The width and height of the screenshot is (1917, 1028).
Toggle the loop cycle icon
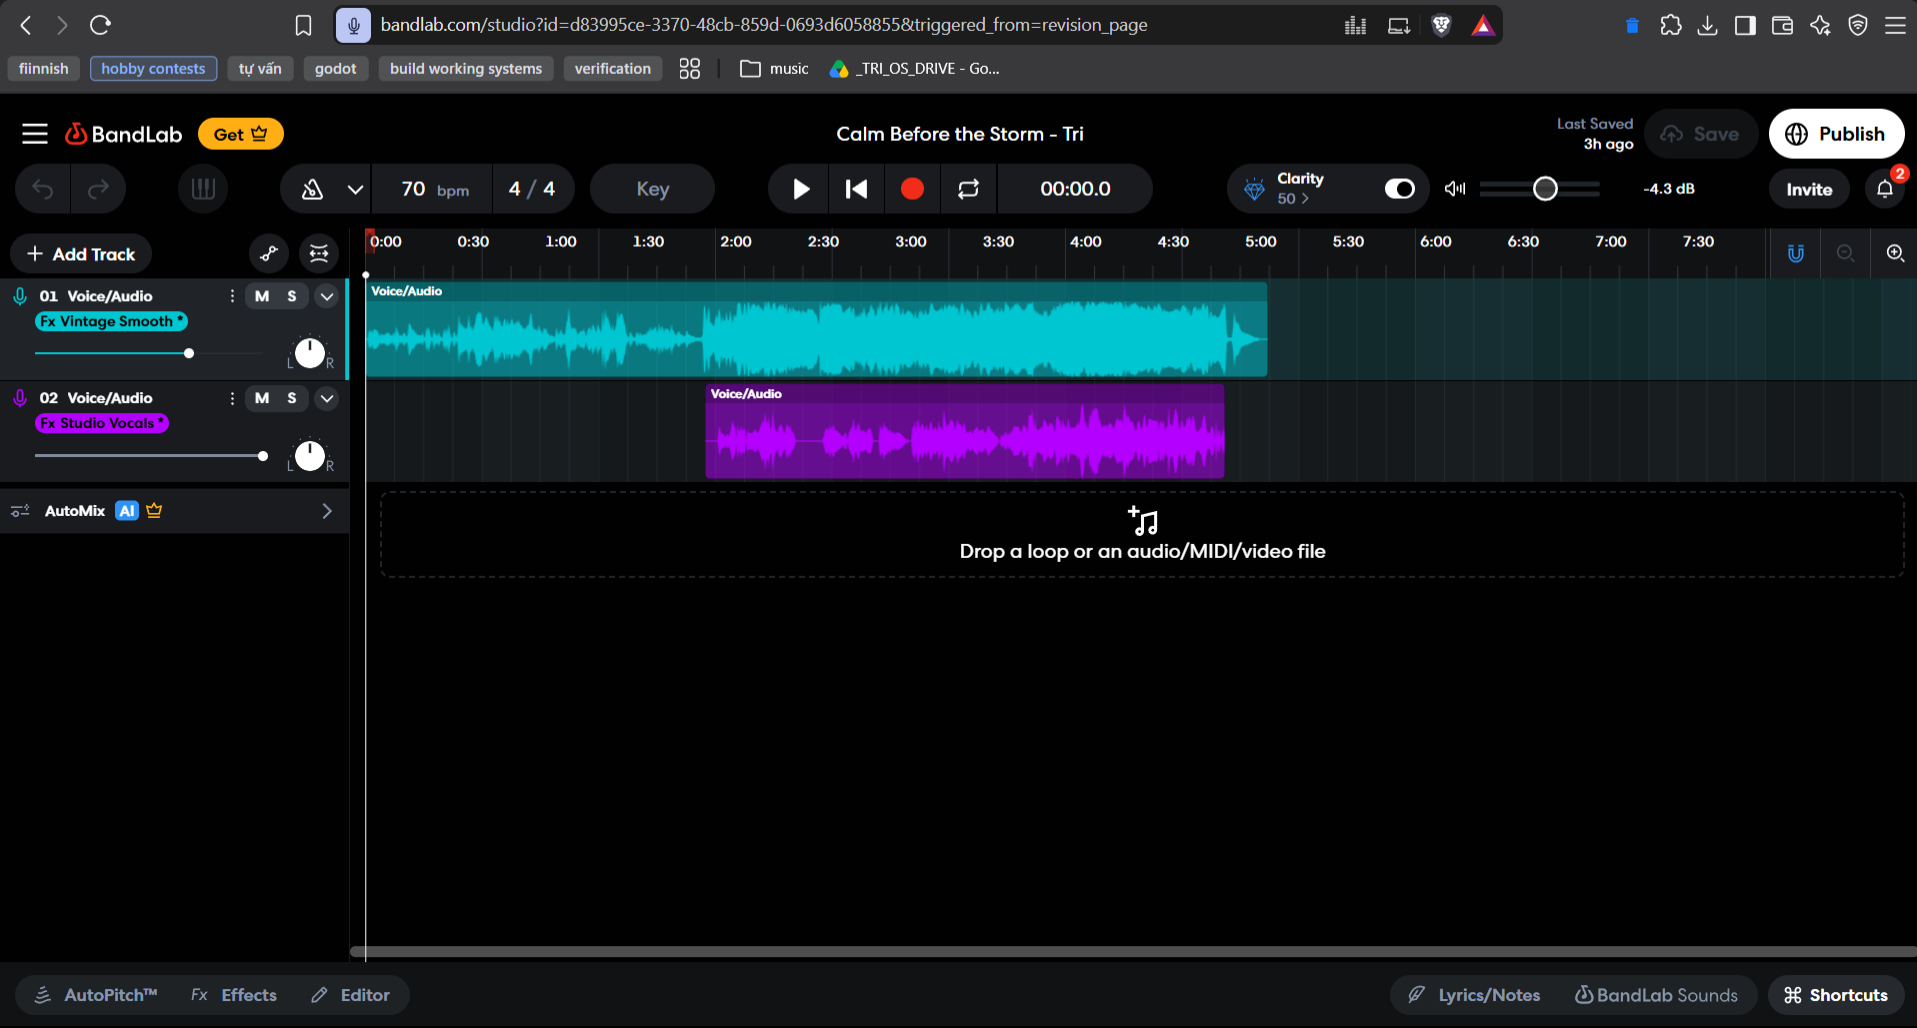tap(968, 189)
